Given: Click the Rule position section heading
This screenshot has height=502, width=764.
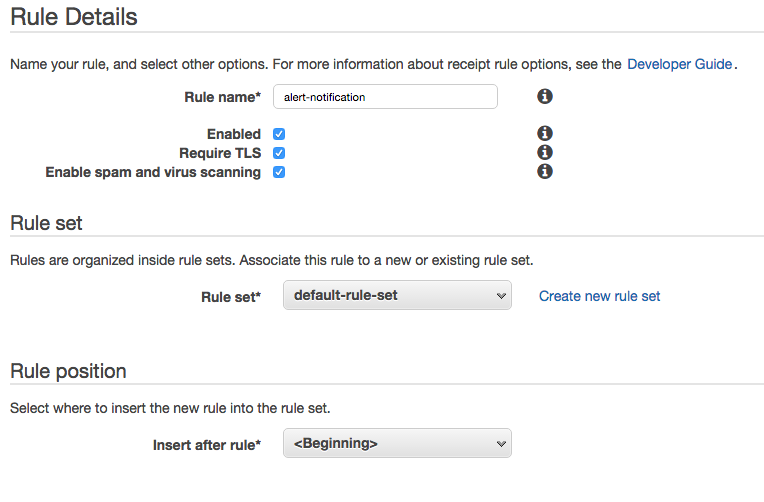Looking at the screenshot, I should (x=68, y=371).
